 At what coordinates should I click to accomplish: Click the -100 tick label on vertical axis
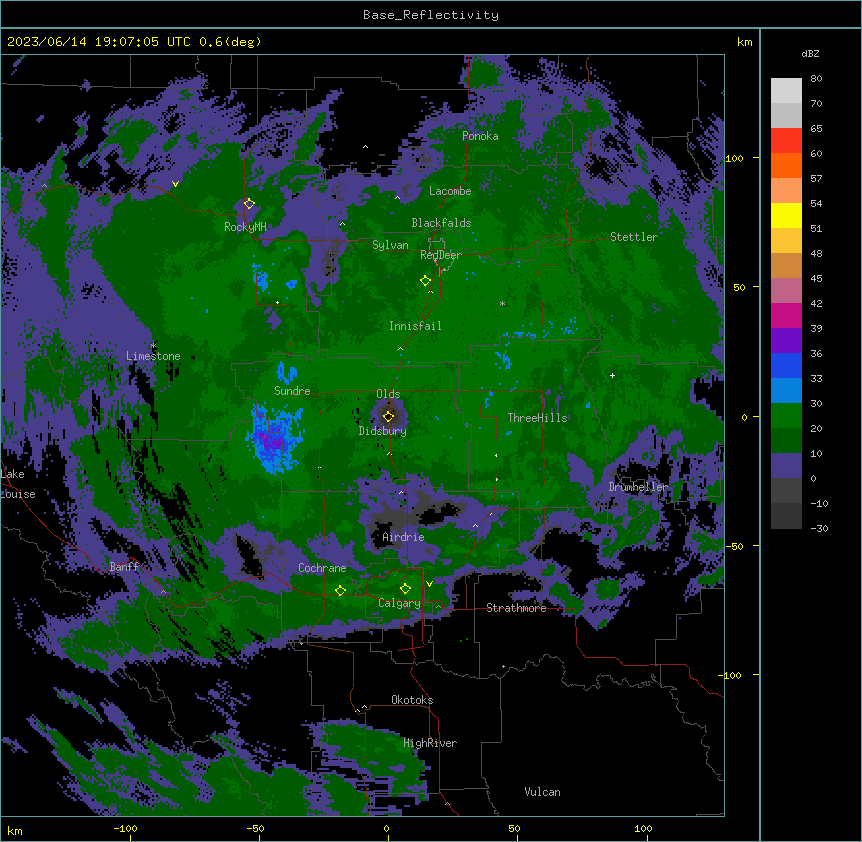coord(731,675)
